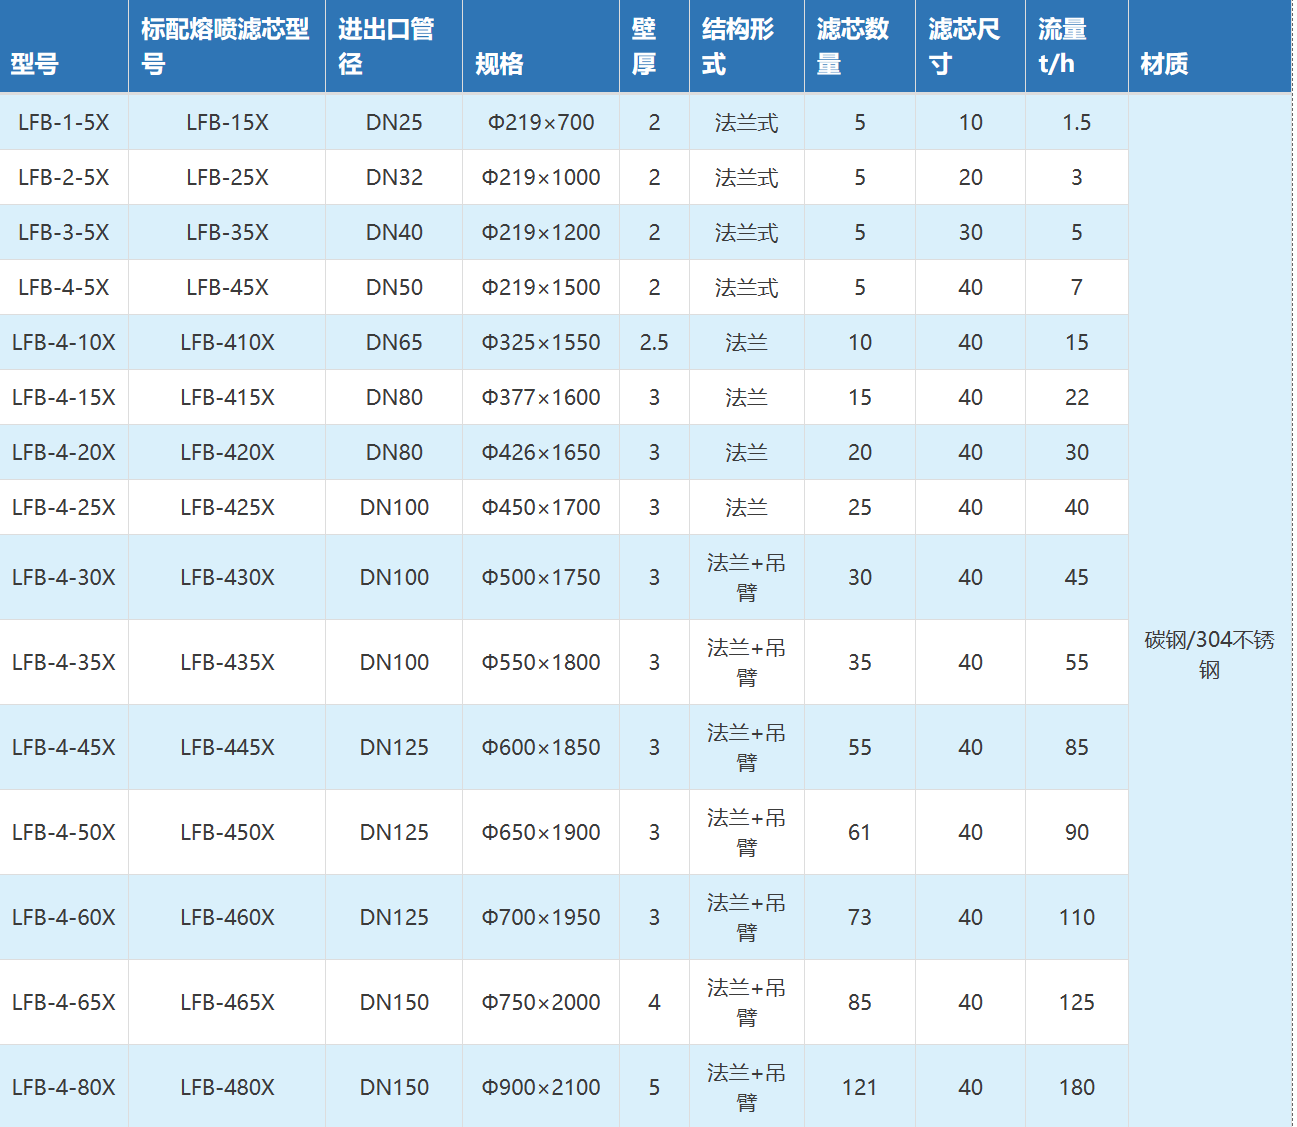Viewport: 1297px width, 1127px height.
Task: Select the LFB-4-10X model cell
Action: pyautogui.click(x=64, y=342)
